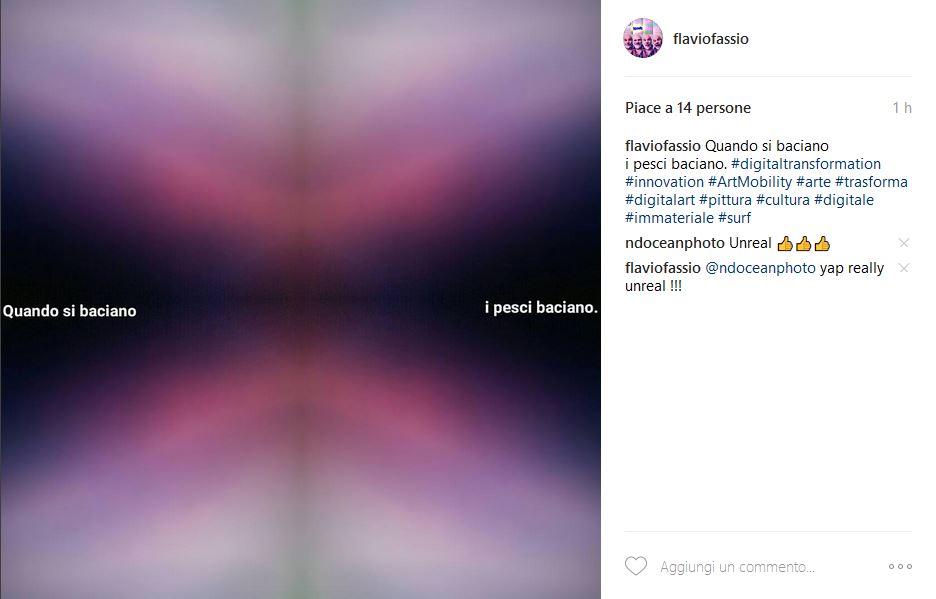Open the #pittura hashtag
Screen dimensions: 936x599
click(725, 200)
